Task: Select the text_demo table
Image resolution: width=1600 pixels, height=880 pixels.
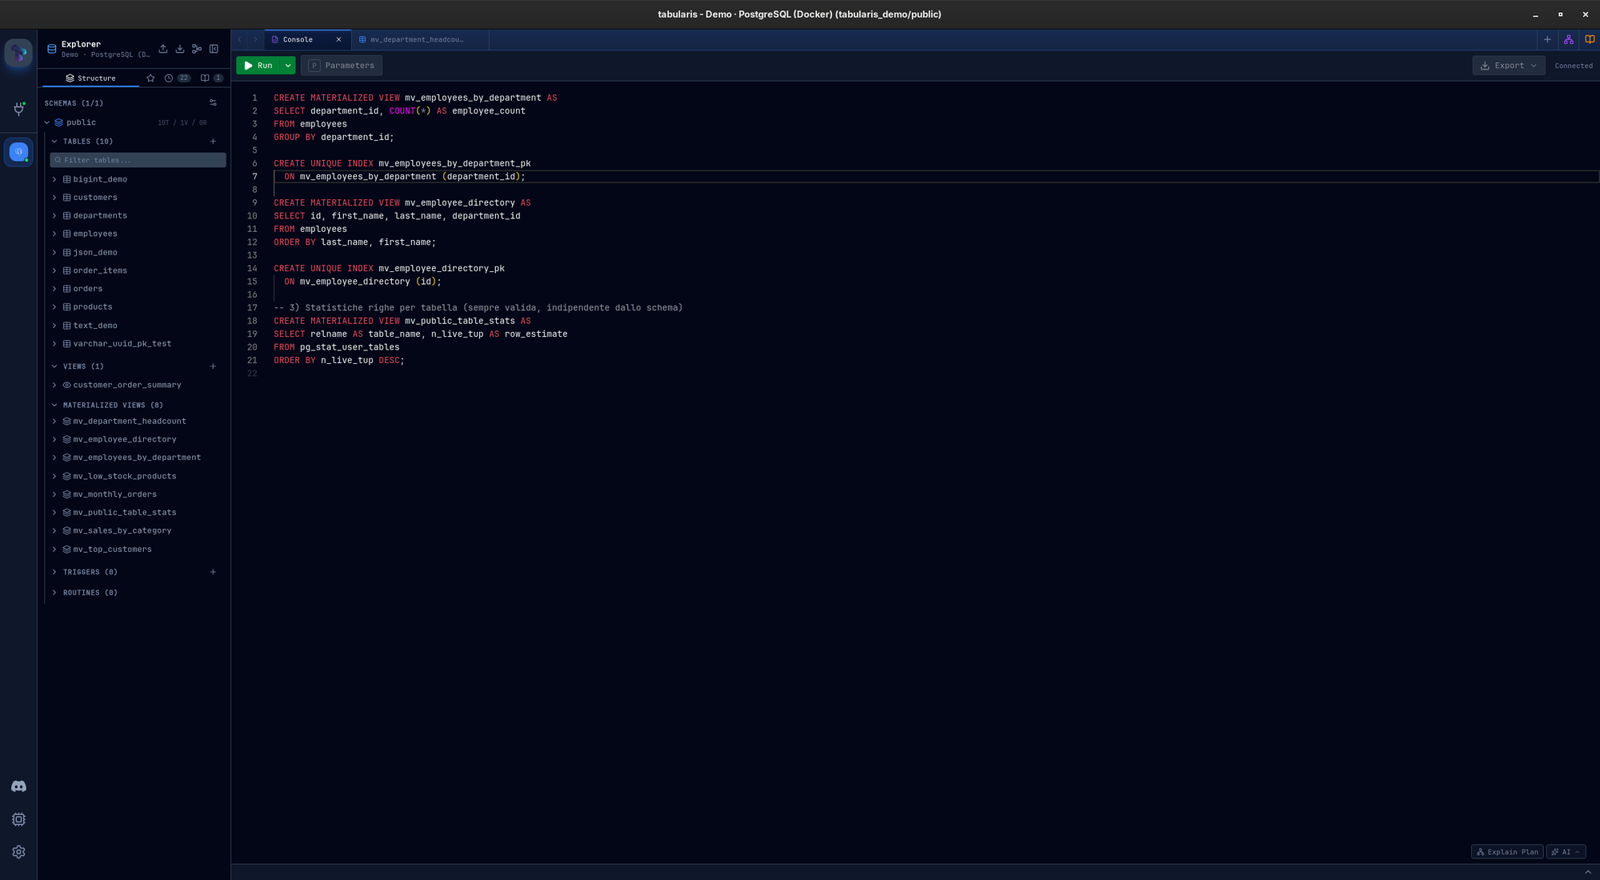Action: pyautogui.click(x=95, y=325)
